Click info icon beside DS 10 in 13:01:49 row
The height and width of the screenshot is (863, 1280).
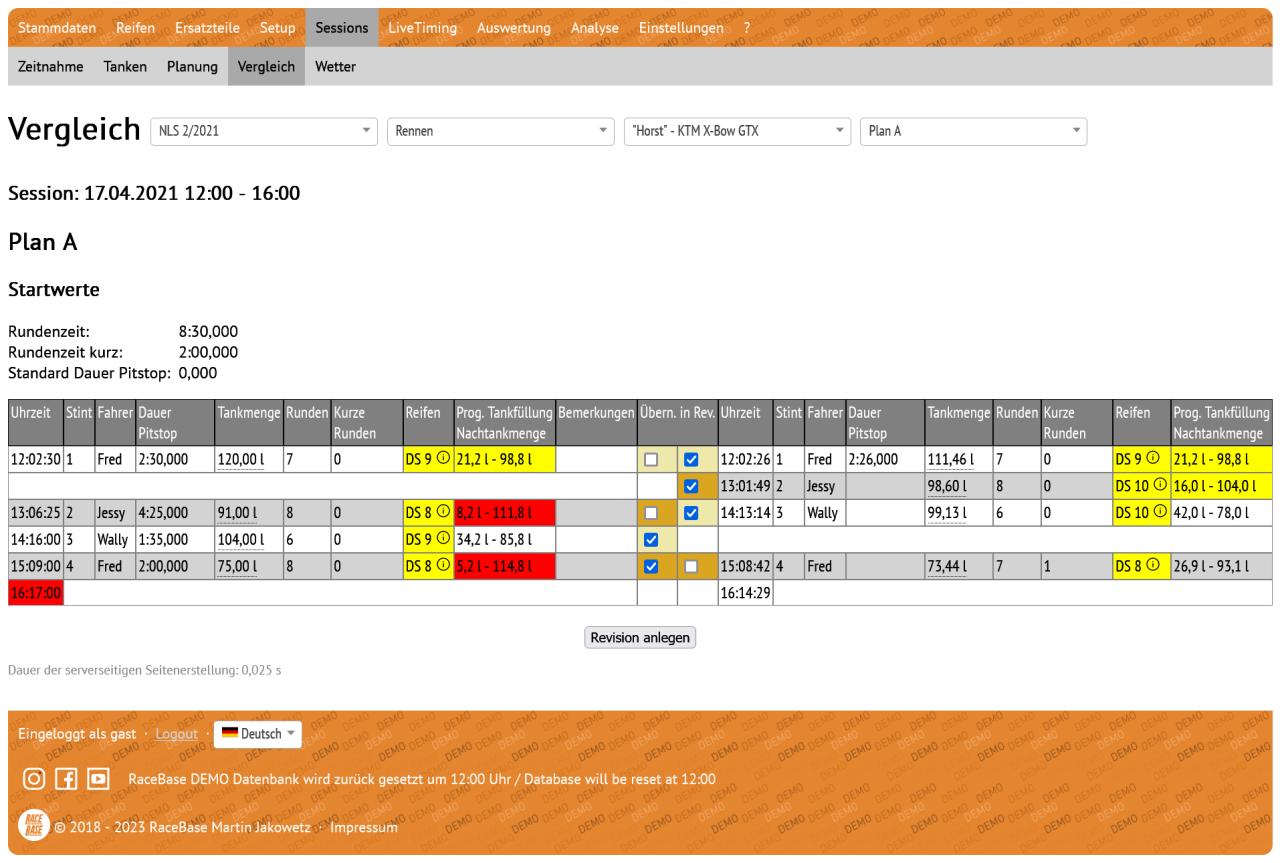[x=1160, y=485]
